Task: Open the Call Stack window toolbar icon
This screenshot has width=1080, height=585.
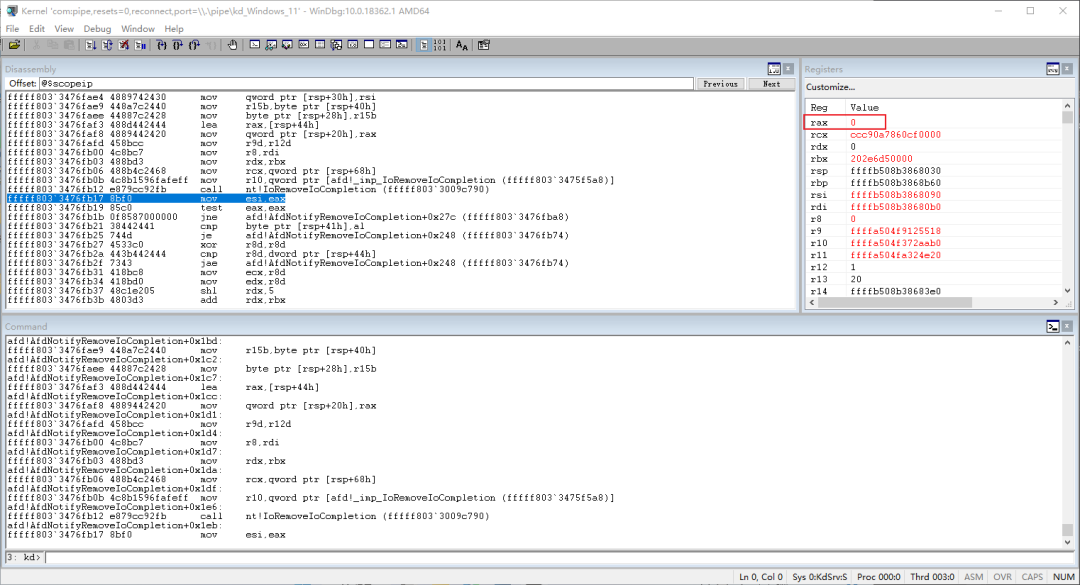Action: pyautogui.click(x=335, y=44)
